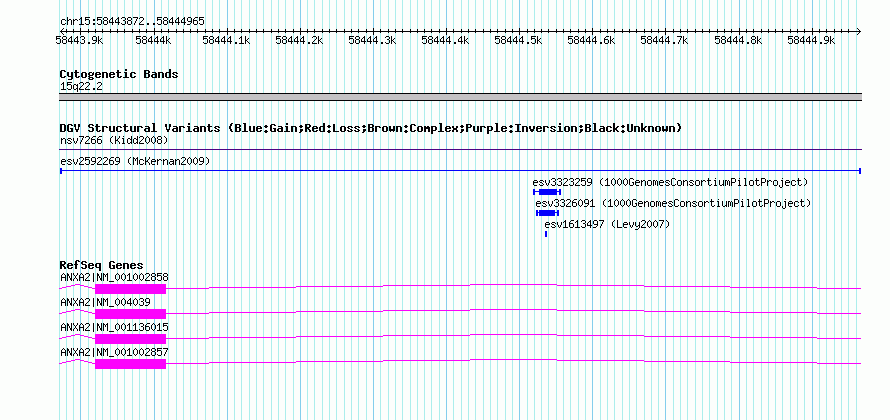Click the NM_001002858 magenta exon block
Image resolution: width=890 pixels, height=420 pixels.
[131, 289]
